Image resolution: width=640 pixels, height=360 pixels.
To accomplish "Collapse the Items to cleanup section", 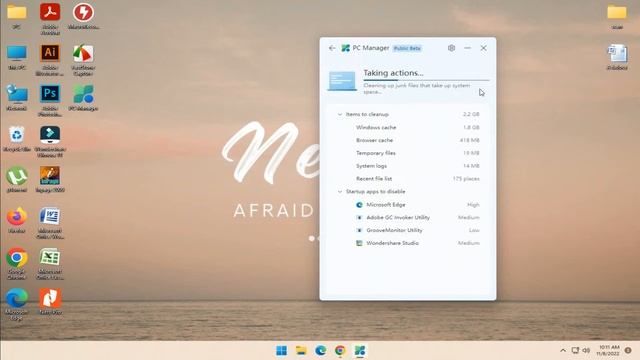I will click(340, 114).
